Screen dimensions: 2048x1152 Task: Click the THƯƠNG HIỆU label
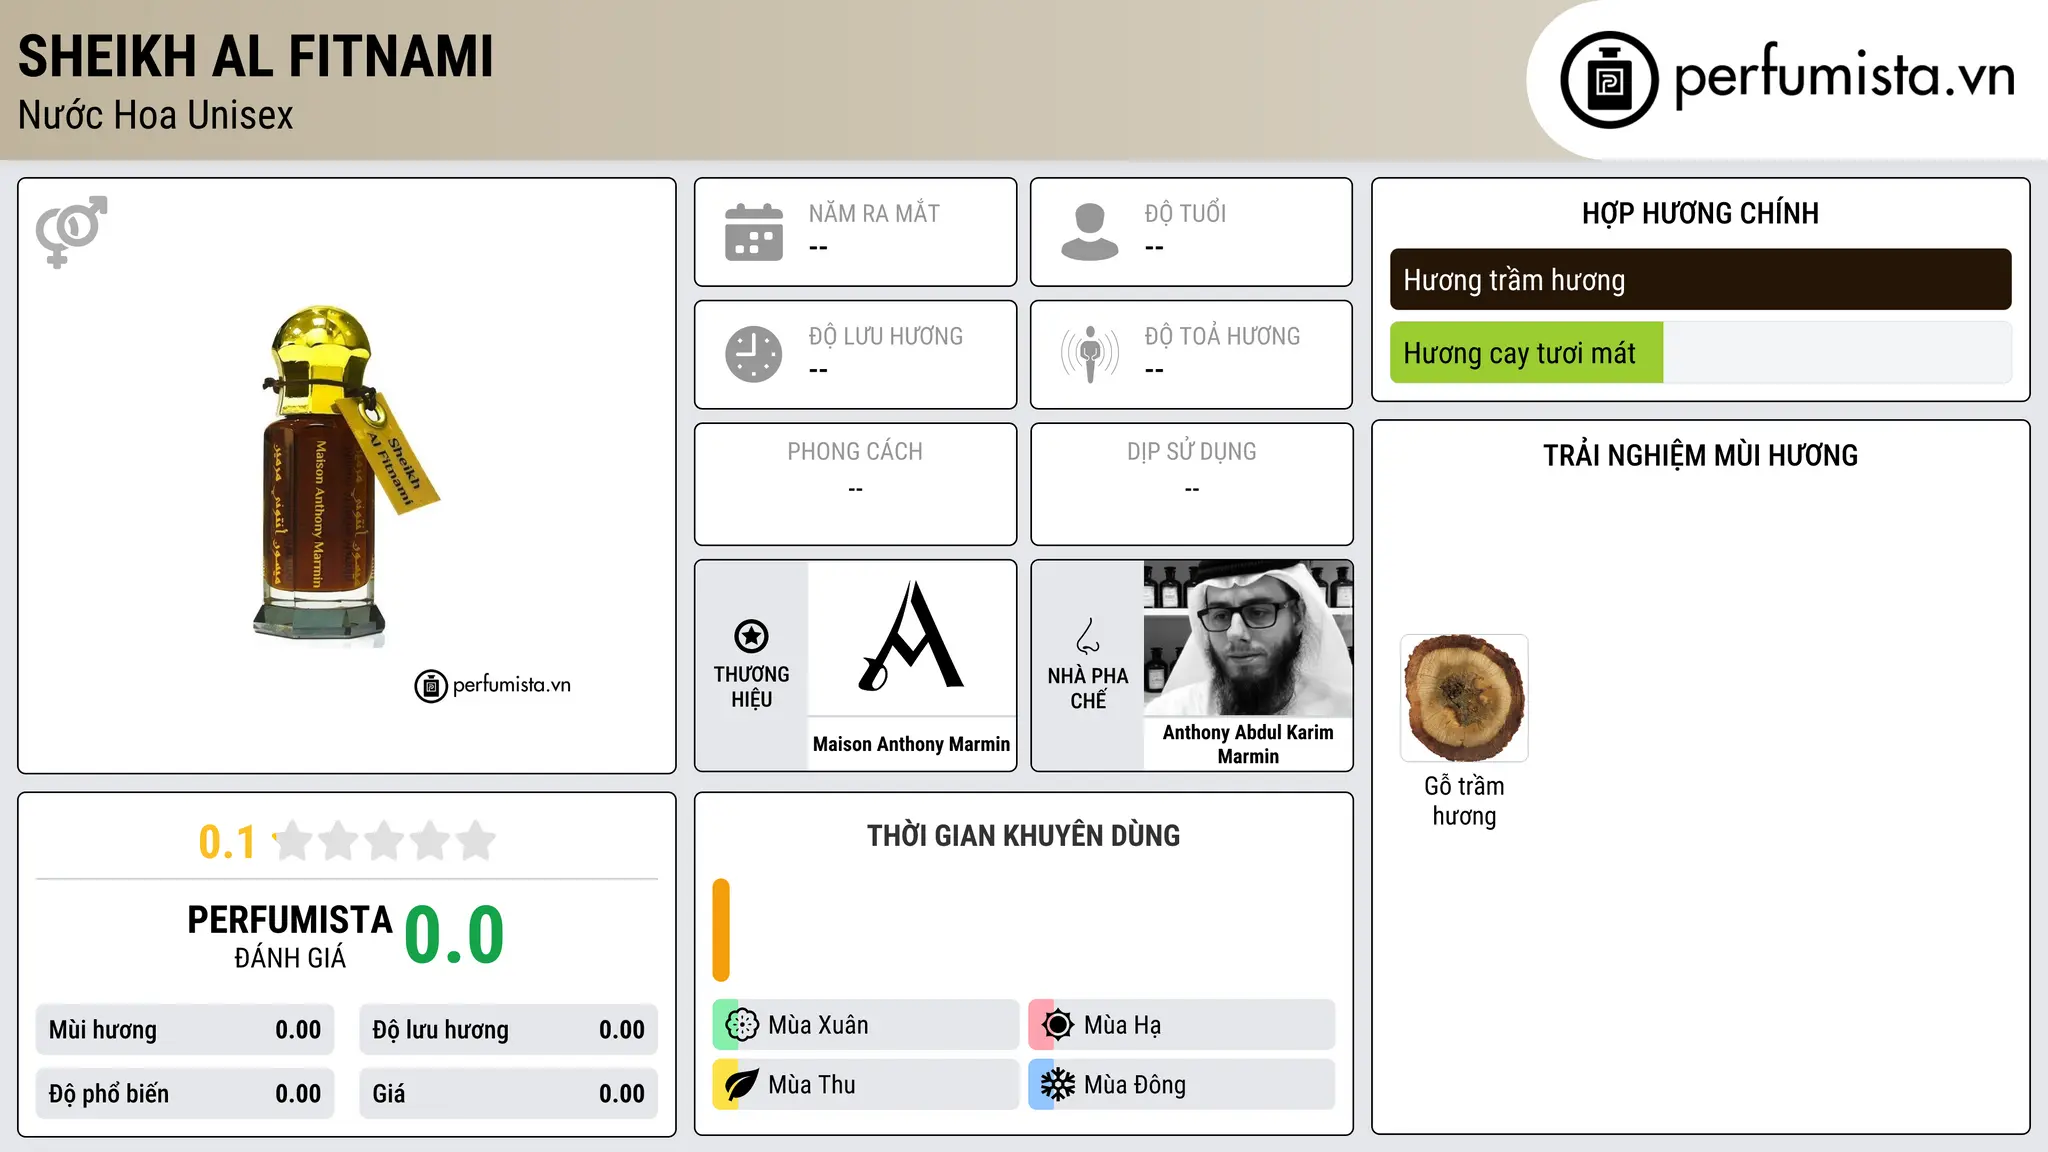click(x=751, y=687)
